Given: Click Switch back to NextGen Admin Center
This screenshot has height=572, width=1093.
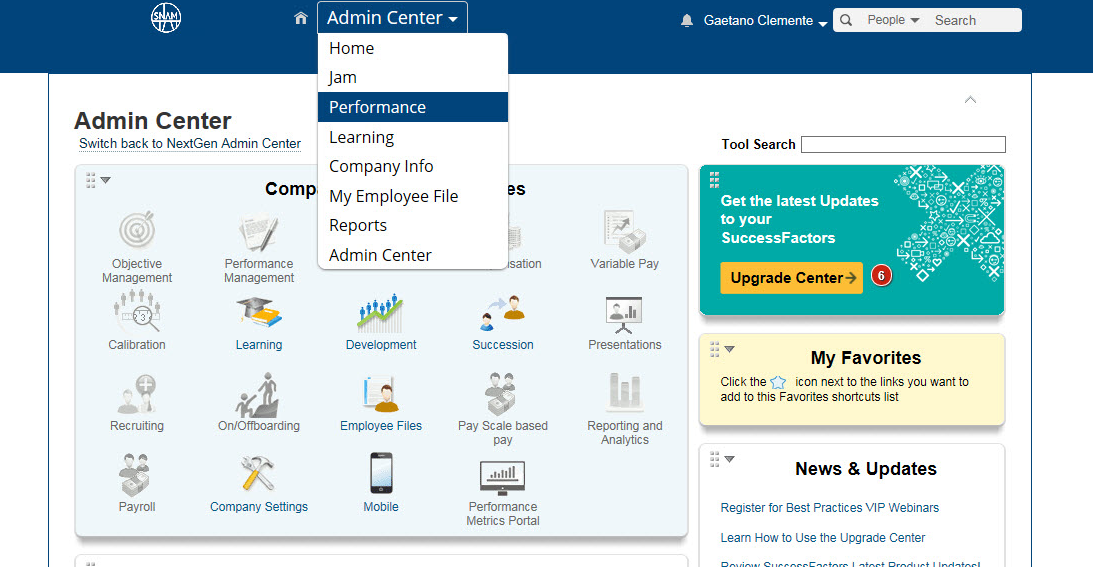Looking at the screenshot, I should [190, 144].
